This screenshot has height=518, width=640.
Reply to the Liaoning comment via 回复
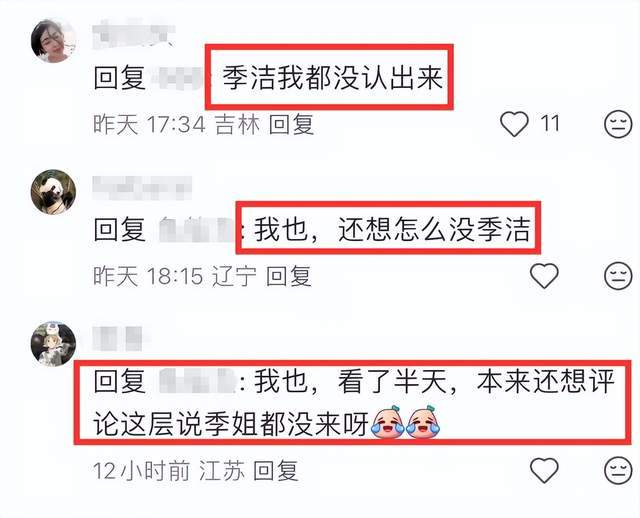pos(289,276)
